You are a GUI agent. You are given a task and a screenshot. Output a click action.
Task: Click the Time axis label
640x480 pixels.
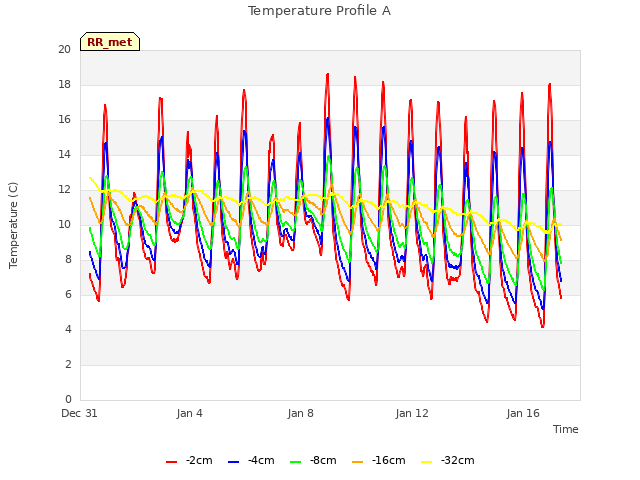tap(566, 429)
